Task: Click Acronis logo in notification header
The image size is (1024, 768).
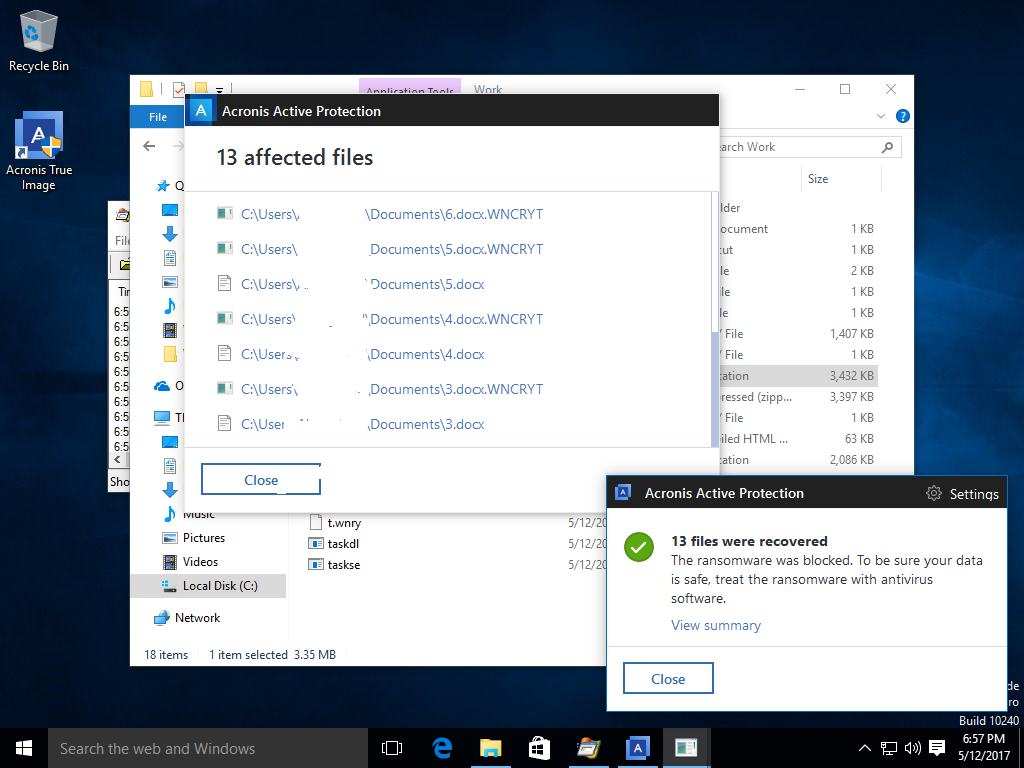Action: tap(623, 492)
